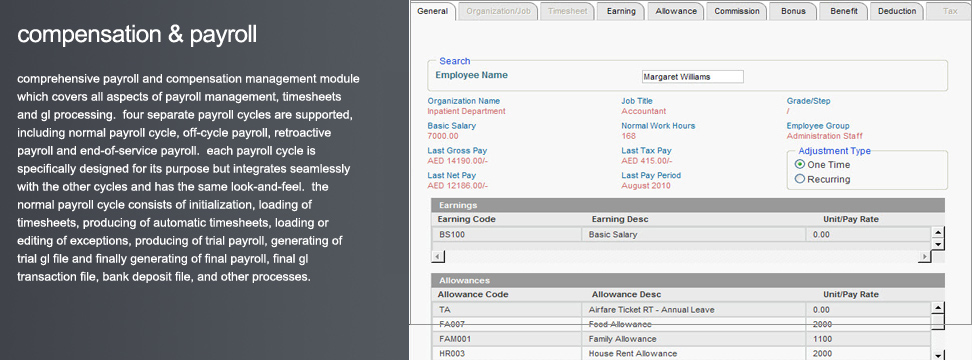Select the General tab

point(433,11)
